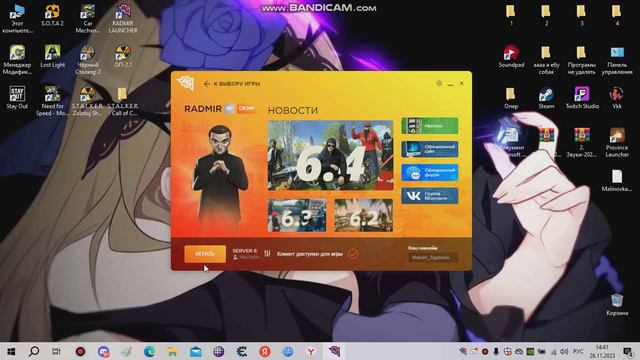The image size is (640, 360).
Task: Open Need for Speed desktop shortcut
Action: (52, 101)
